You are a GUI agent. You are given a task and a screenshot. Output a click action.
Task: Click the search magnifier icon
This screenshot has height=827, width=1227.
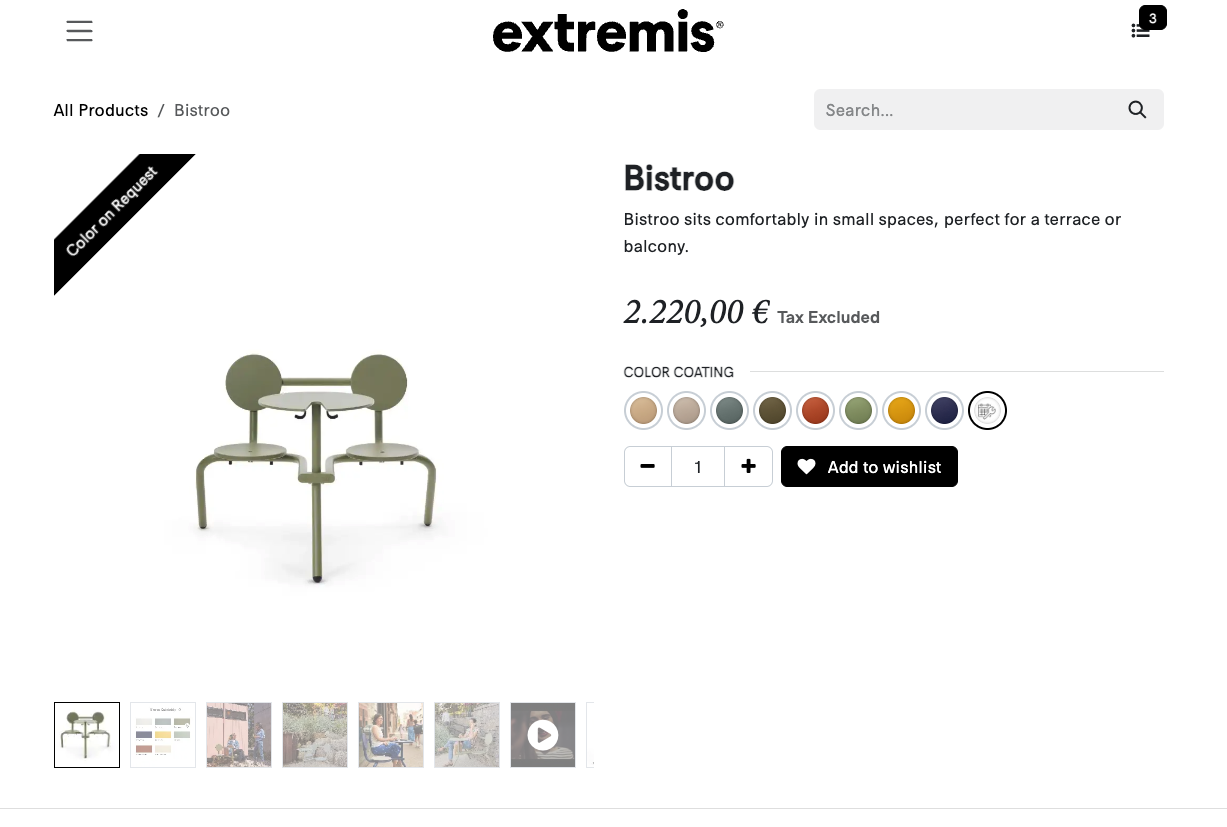coord(1137,110)
